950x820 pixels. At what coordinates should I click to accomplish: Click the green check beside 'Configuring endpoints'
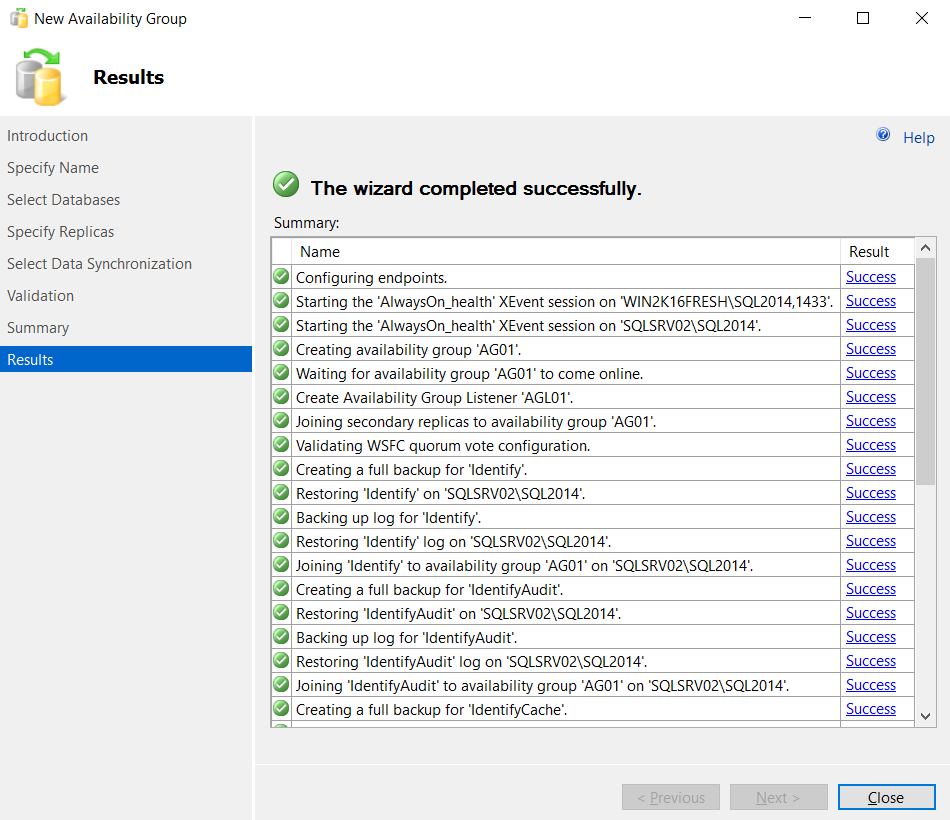pos(281,276)
